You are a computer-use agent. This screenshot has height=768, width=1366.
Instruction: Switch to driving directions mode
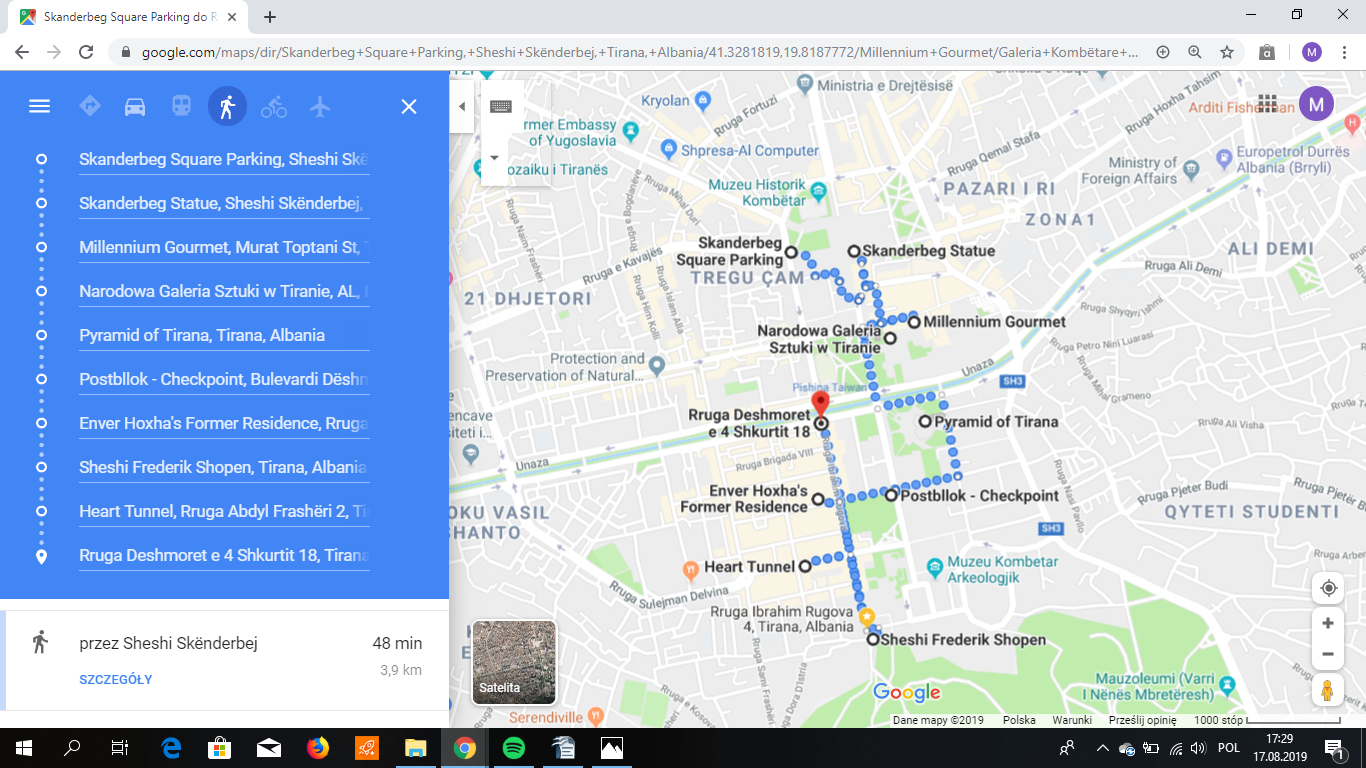[135, 106]
